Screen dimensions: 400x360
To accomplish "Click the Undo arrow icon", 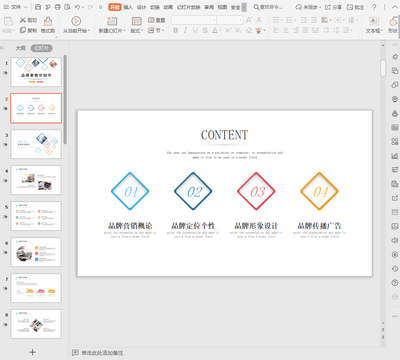I will coord(77,7).
